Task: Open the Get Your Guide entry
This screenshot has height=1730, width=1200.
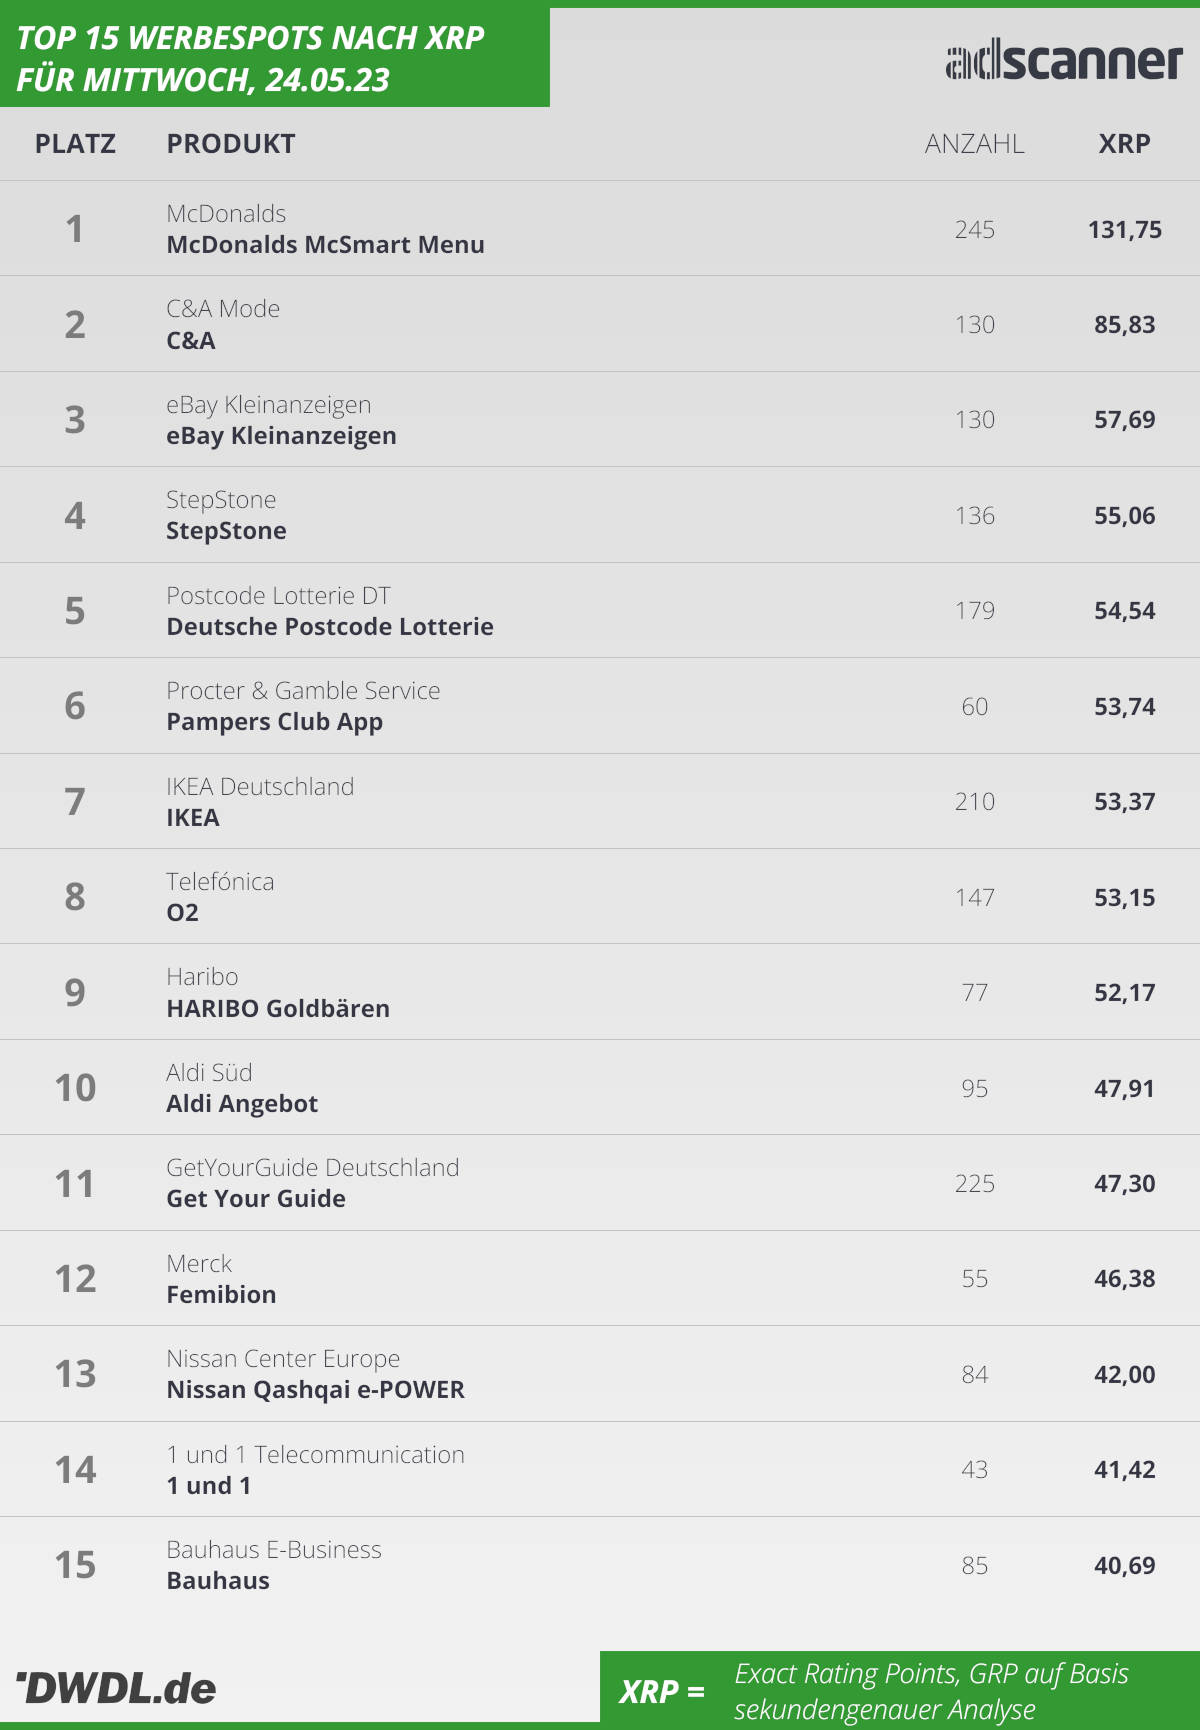Action: pos(256,1199)
